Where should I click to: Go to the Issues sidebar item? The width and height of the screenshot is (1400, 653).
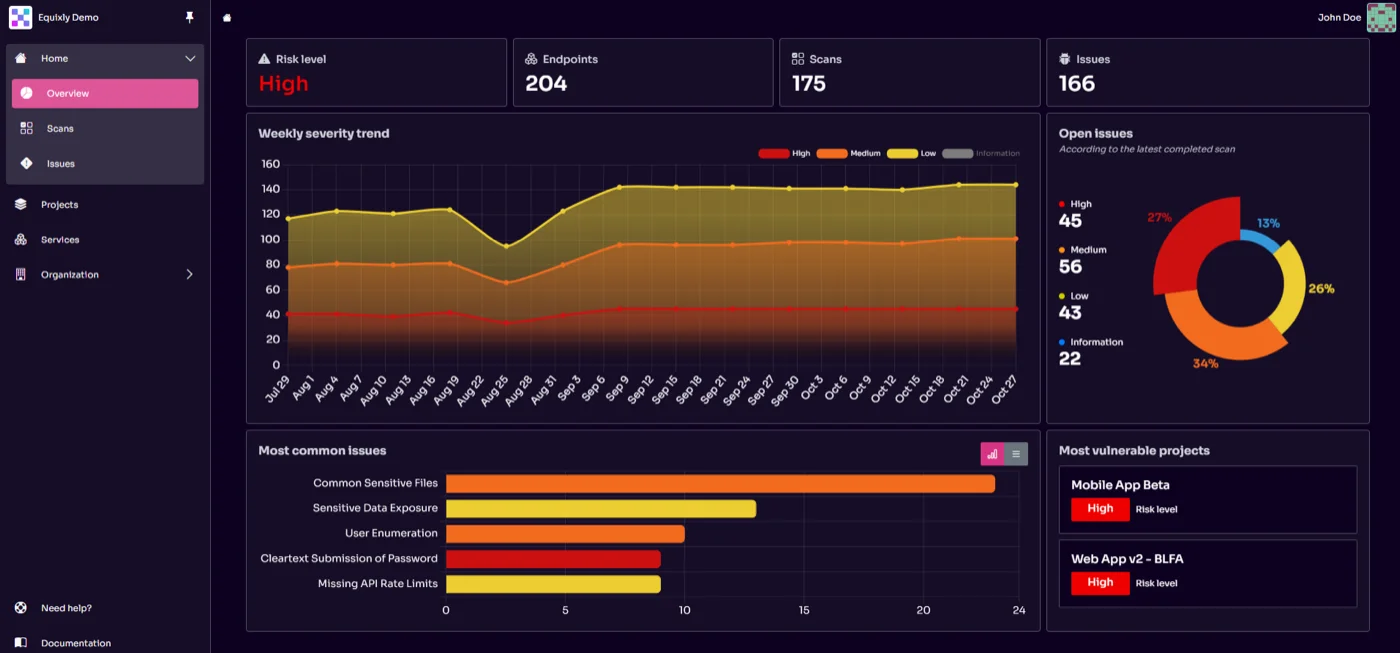(60, 163)
